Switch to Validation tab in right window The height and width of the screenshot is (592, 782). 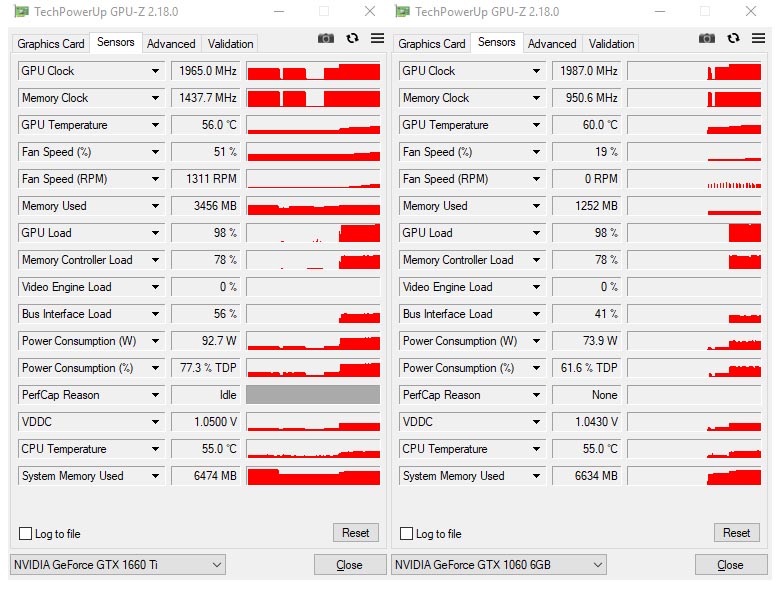pos(611,44)
